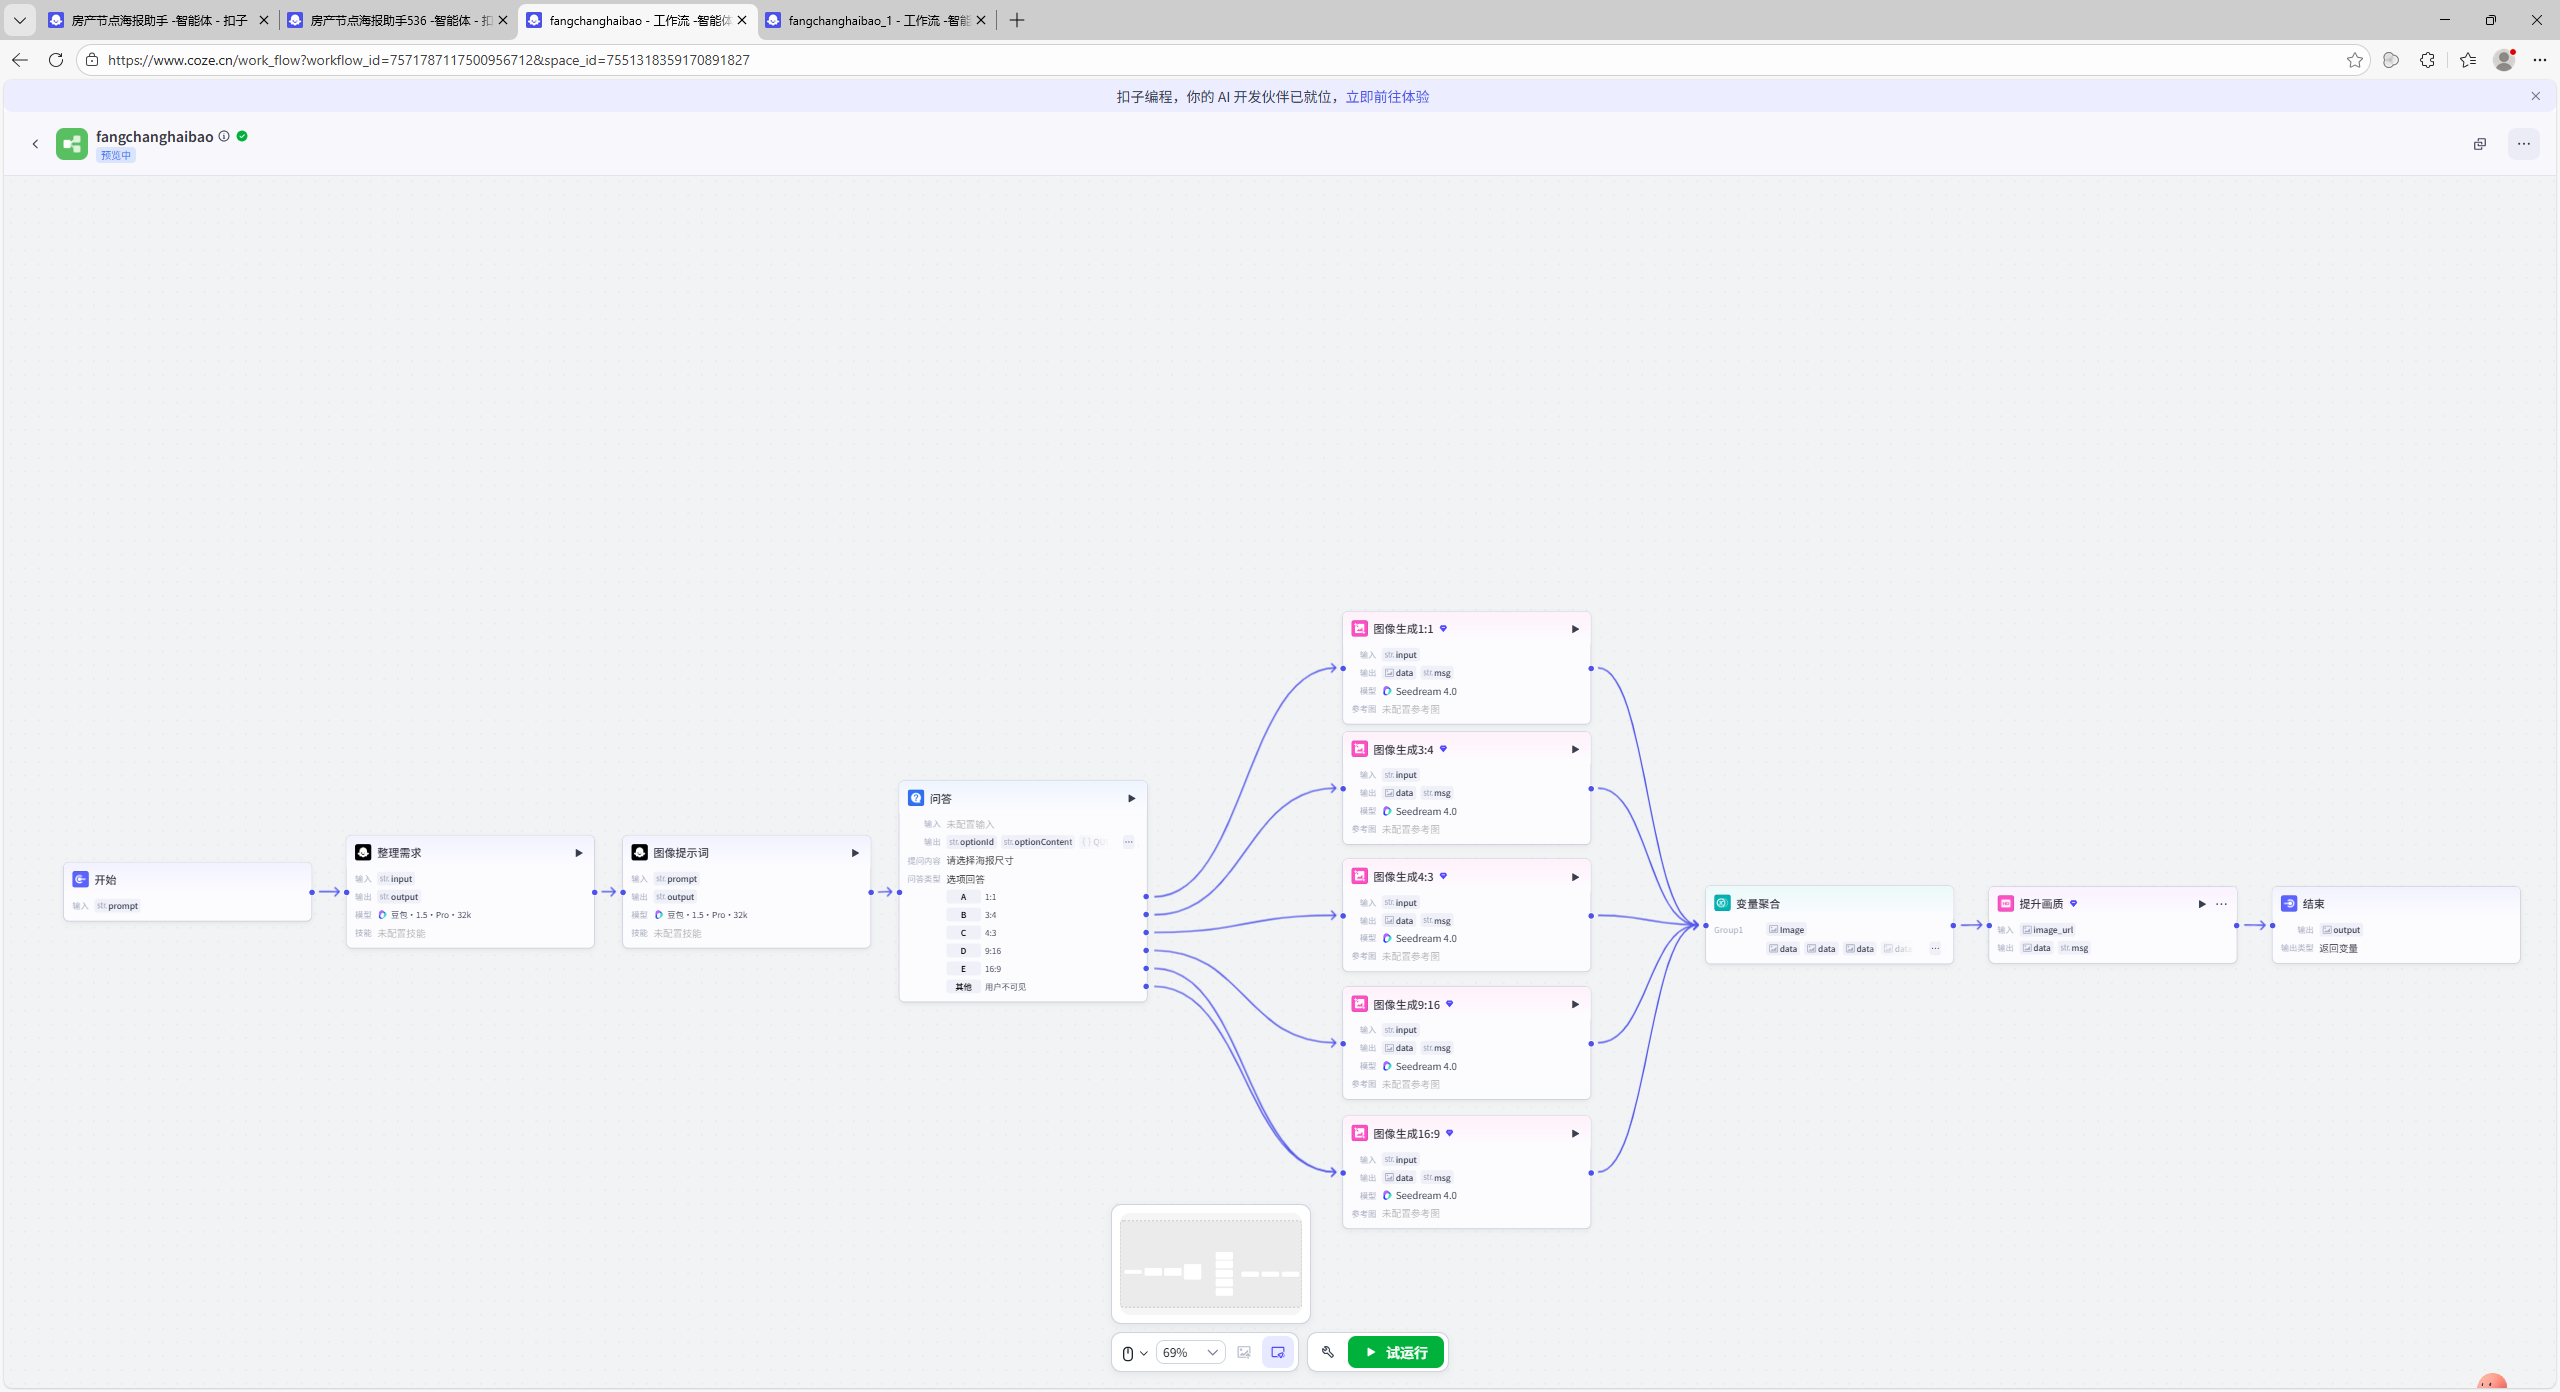Click the 变量聚合 node icon
2560x1392 pixels.
click(1722, 903)
